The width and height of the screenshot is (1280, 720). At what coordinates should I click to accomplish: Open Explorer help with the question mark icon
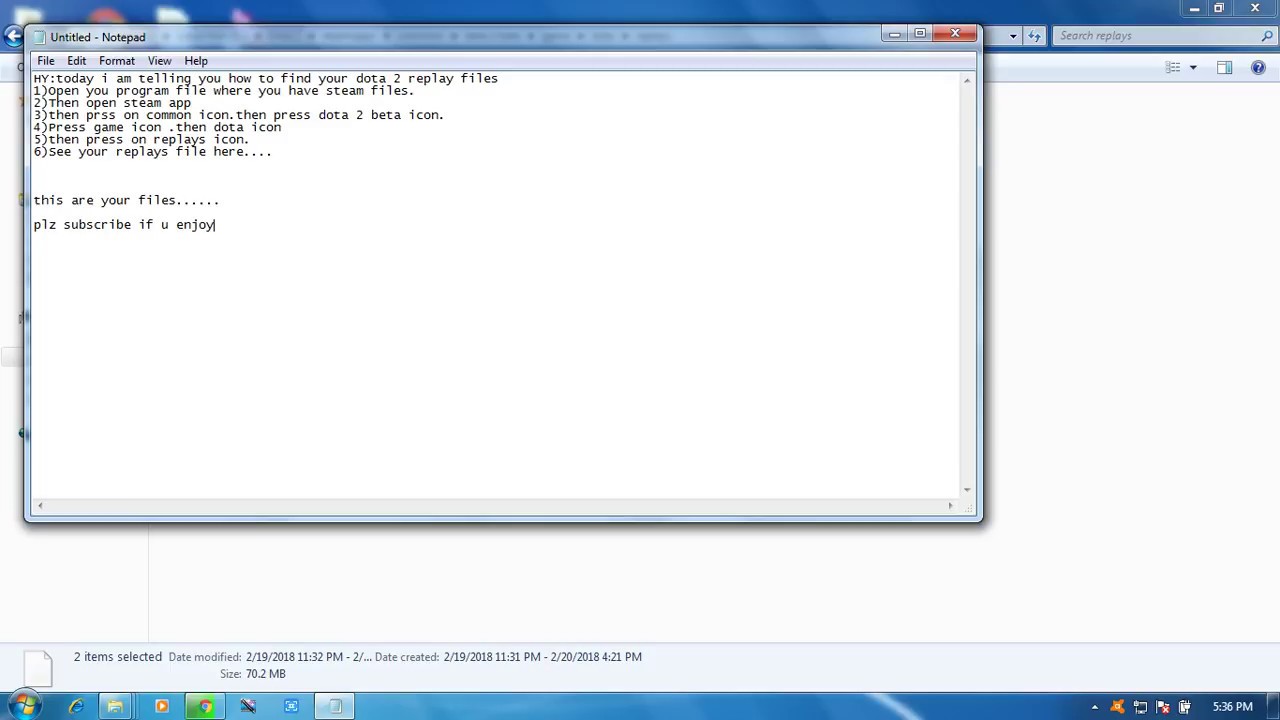[x=1259, y=68]
